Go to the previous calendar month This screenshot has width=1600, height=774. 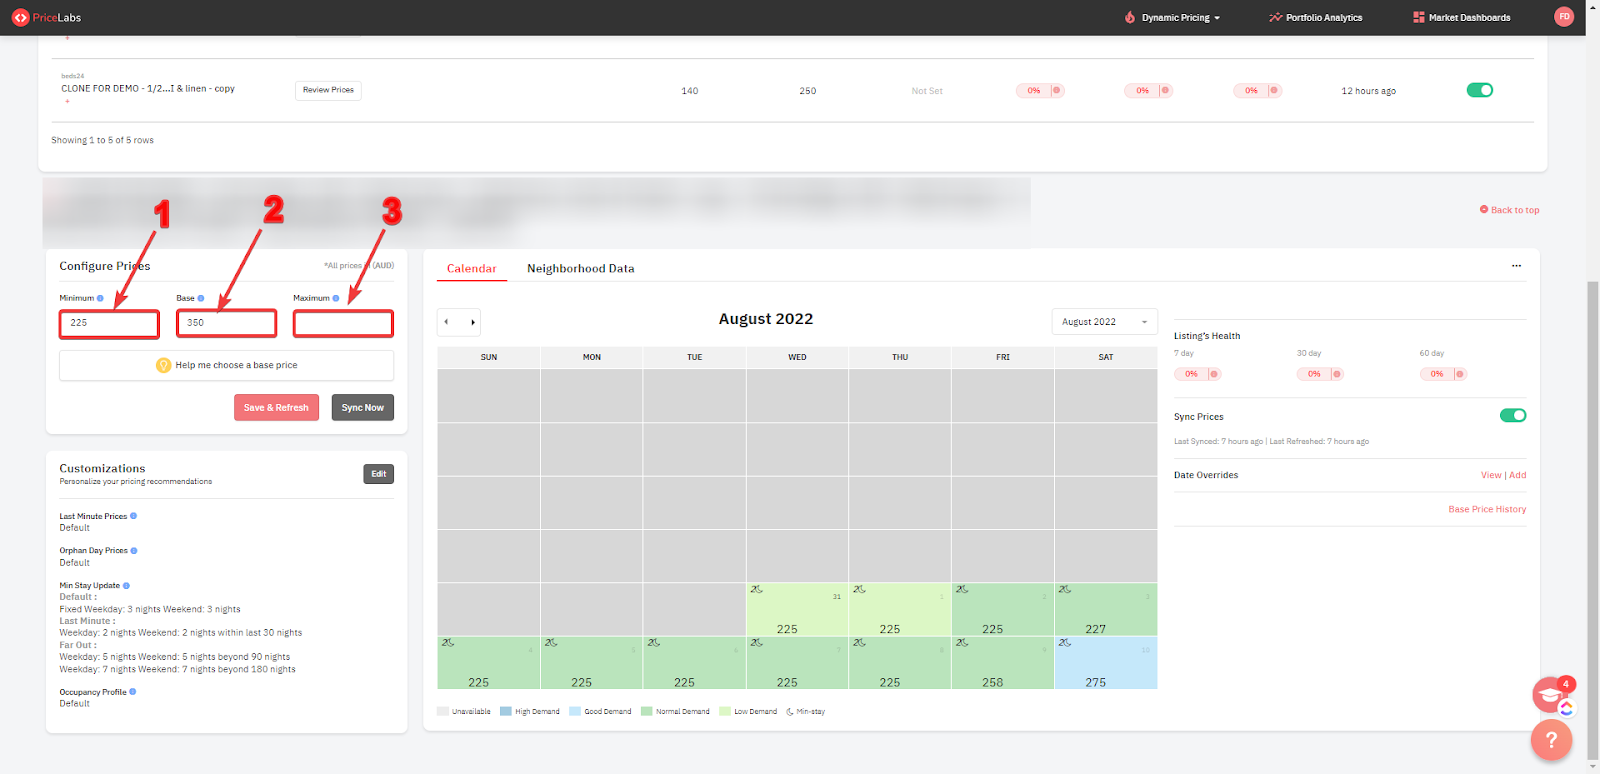coord(447,322)
